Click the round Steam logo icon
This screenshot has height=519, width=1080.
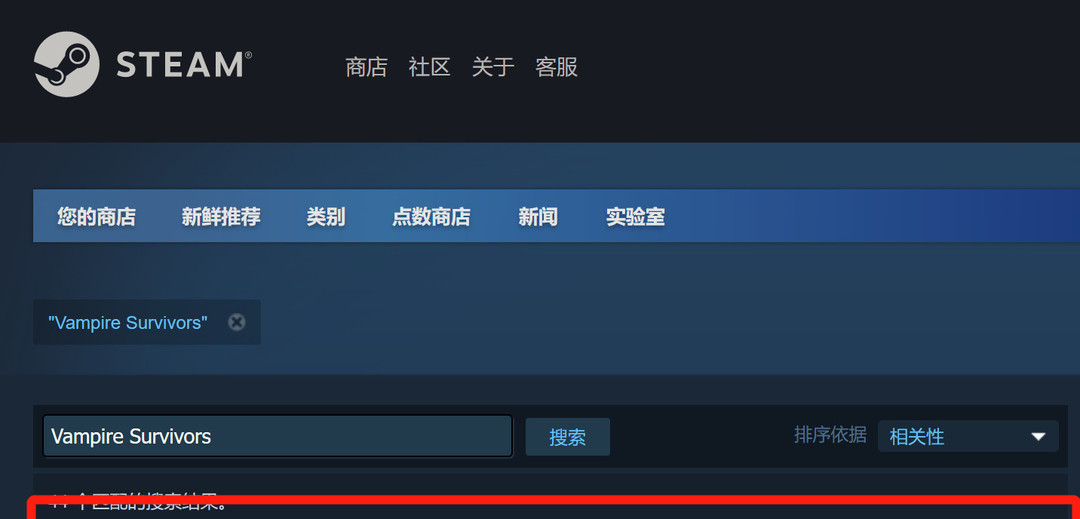pyautogui.click(x=66, y=64)
